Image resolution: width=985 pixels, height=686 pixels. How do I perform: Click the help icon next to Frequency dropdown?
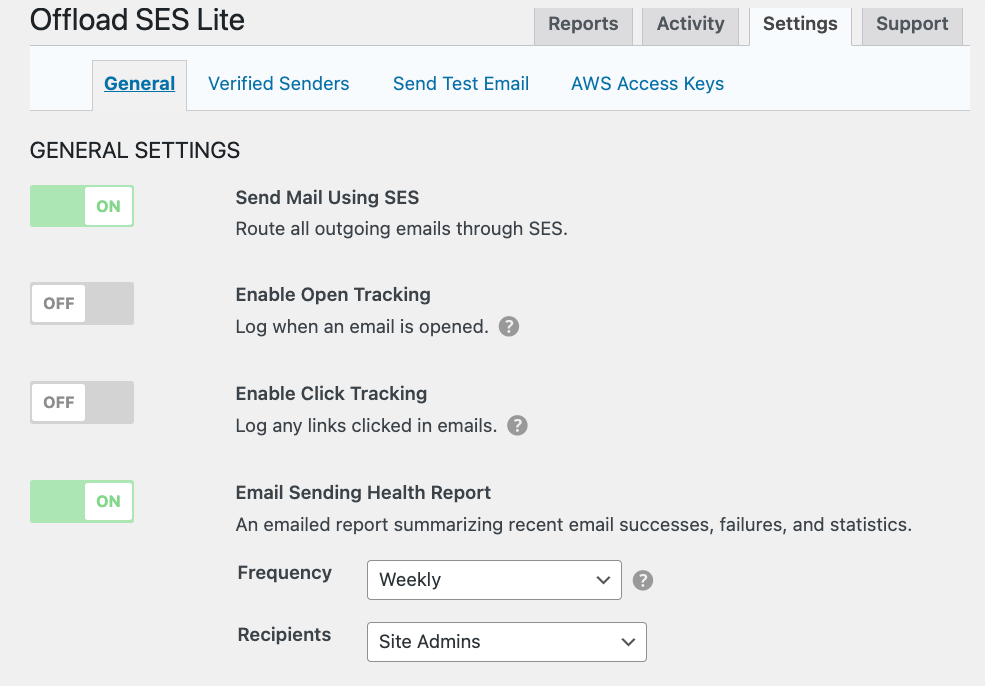coord(643,580)
